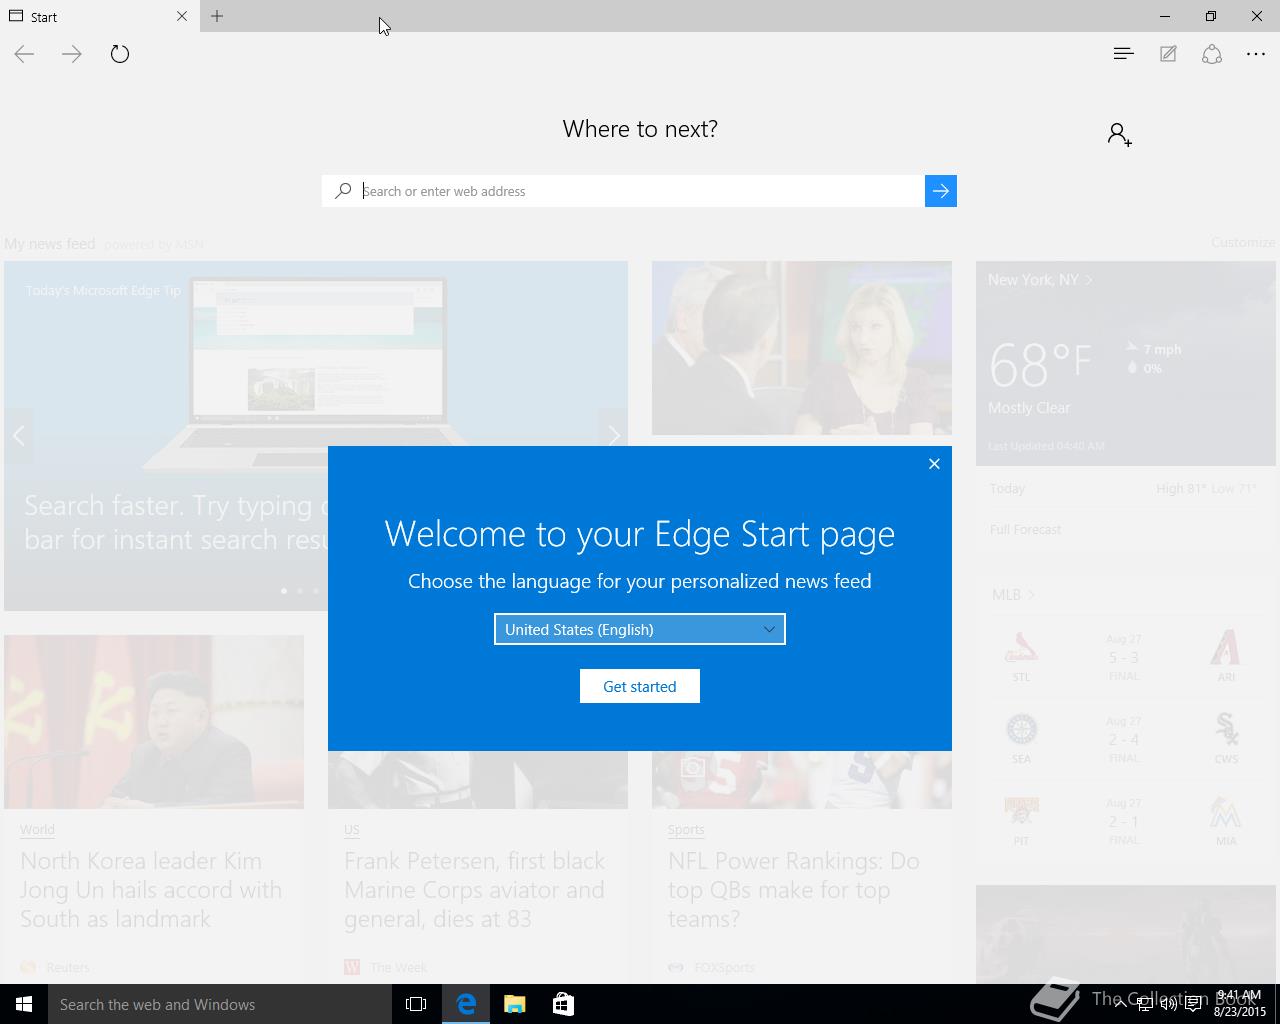
Task: Open the More actions ellipsis menu
Action: [x=1256, y=54]
